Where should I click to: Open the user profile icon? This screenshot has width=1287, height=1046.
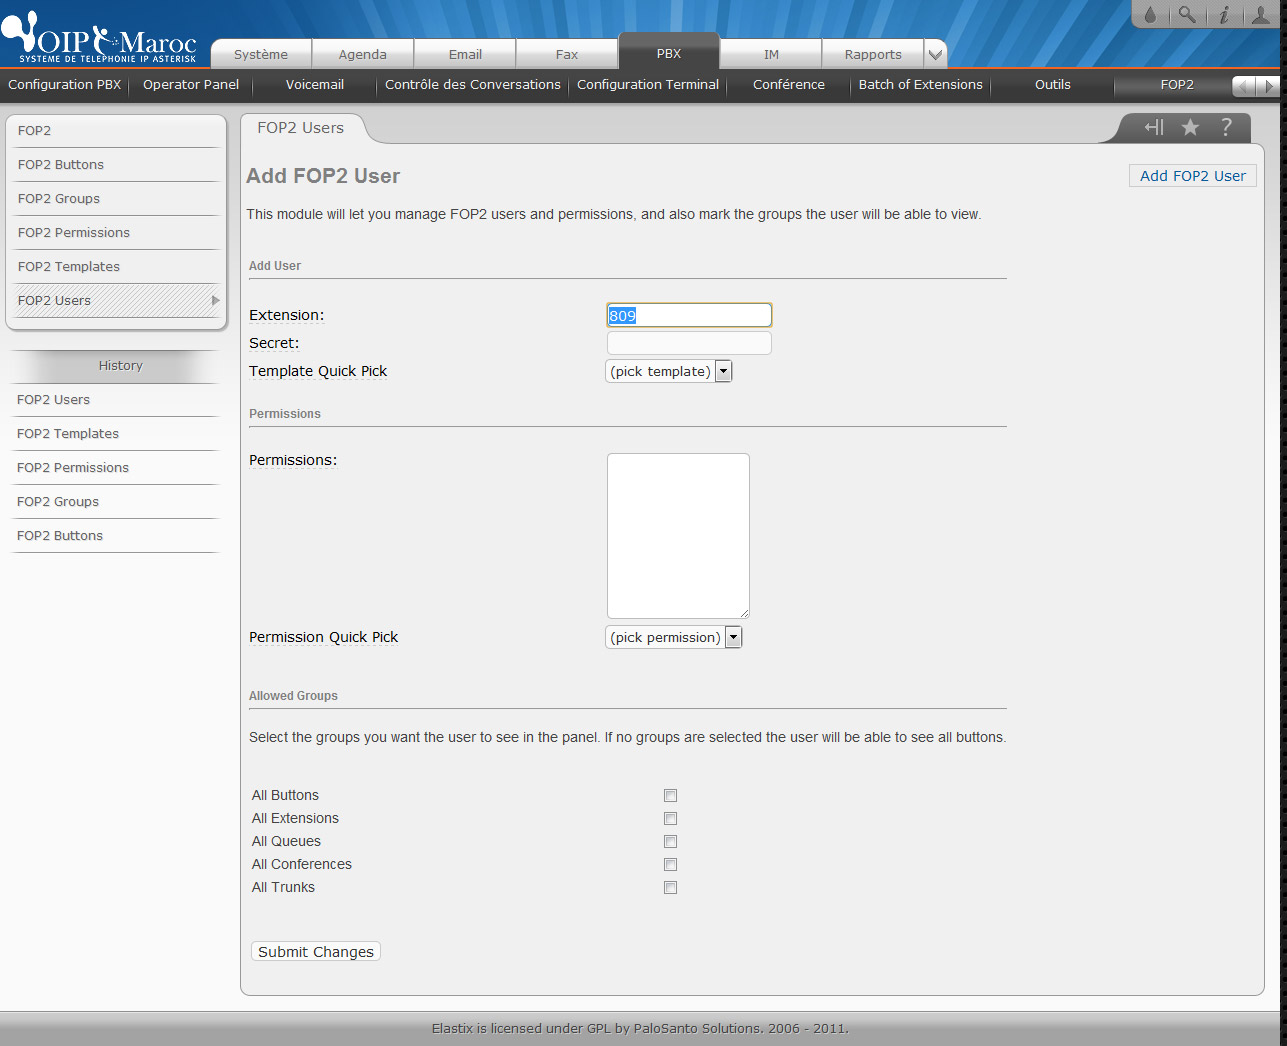[x=1260, y=15]
